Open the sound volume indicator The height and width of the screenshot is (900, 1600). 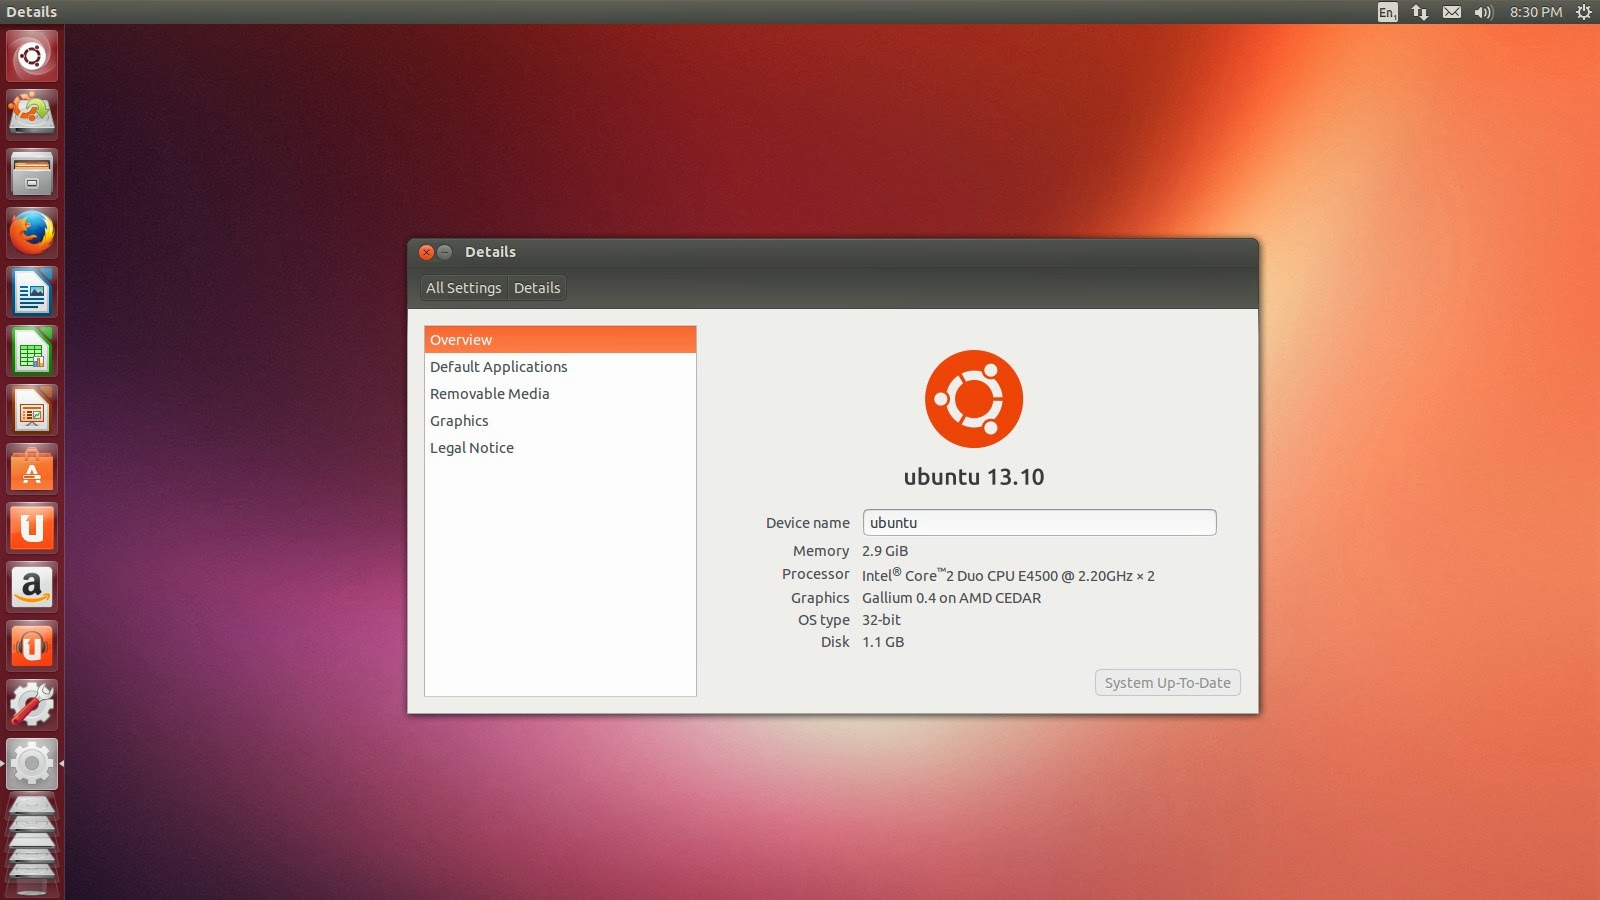[1483, 12]
